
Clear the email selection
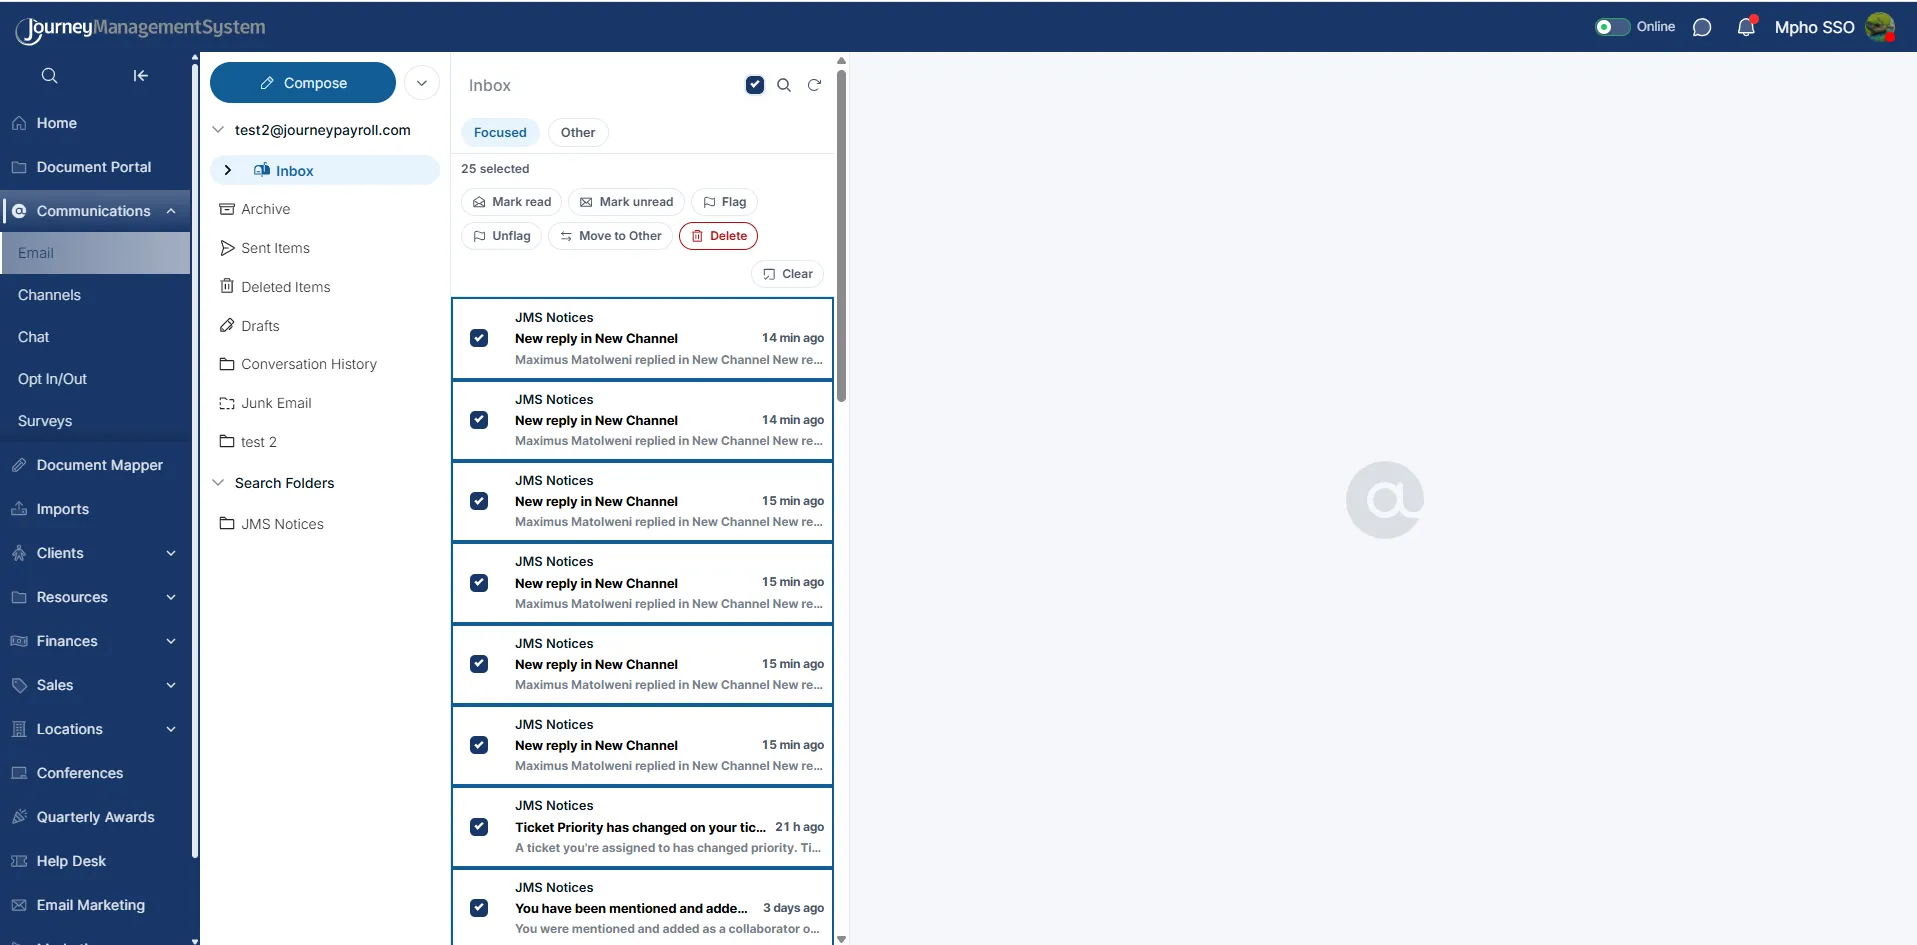coord(787,274)
